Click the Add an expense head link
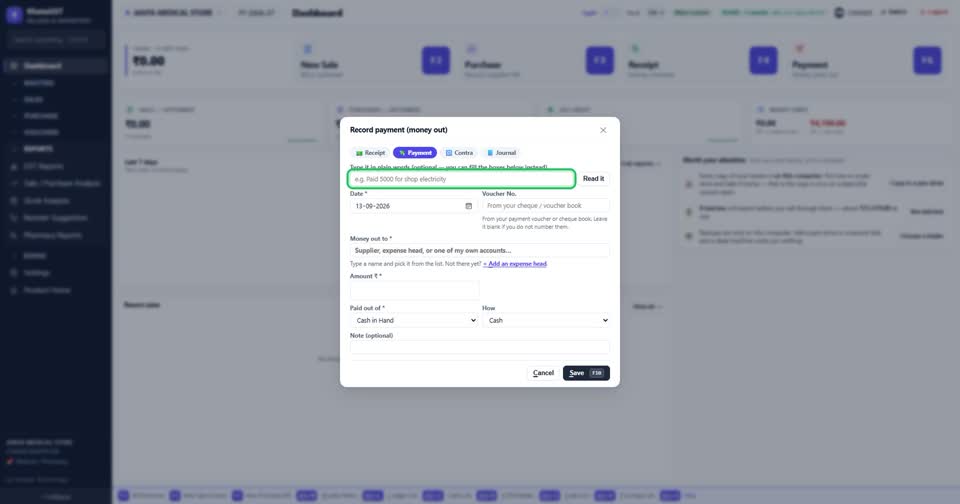Viewport: 960px width, 504px height. pyautogui.click(x=515, y=264)
